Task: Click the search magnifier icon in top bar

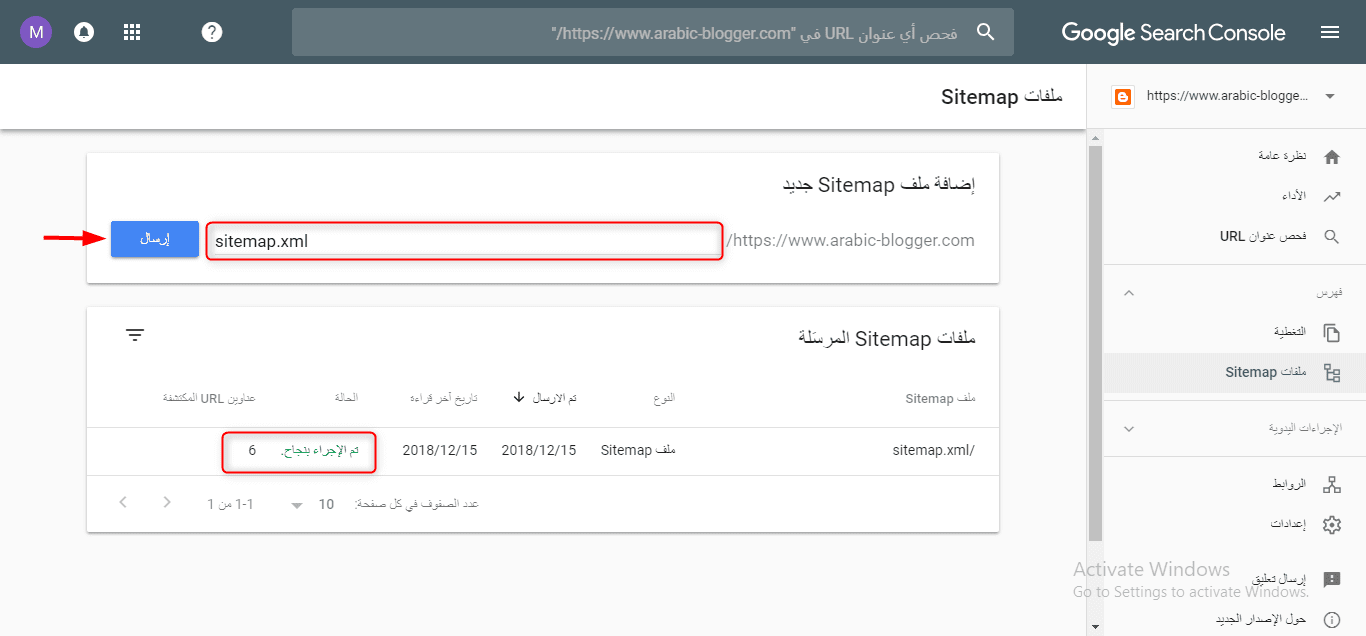Action: (986, 32)
